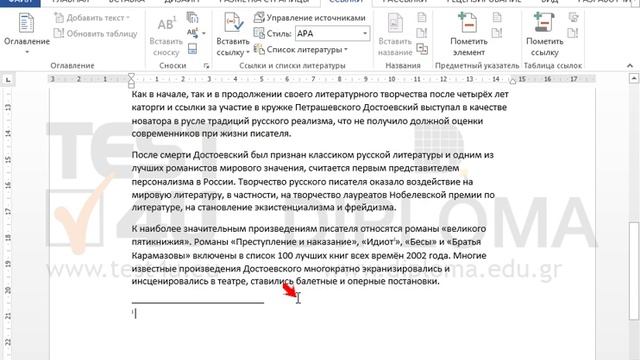Click Обновить таблицу in the Оглавление group
This screenshot has height=360, width=640.
click(x=96, y=34)
